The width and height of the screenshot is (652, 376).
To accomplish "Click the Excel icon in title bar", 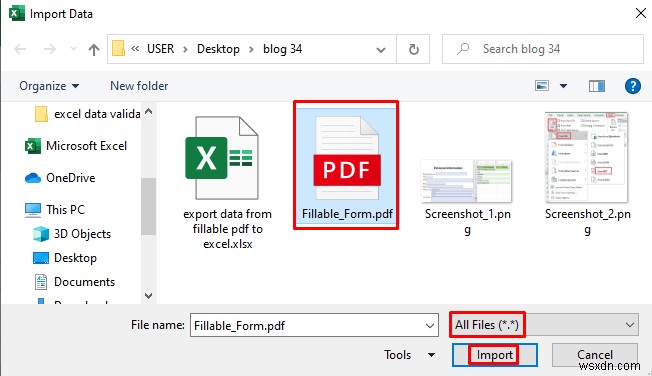I will [x=17, y=14].
